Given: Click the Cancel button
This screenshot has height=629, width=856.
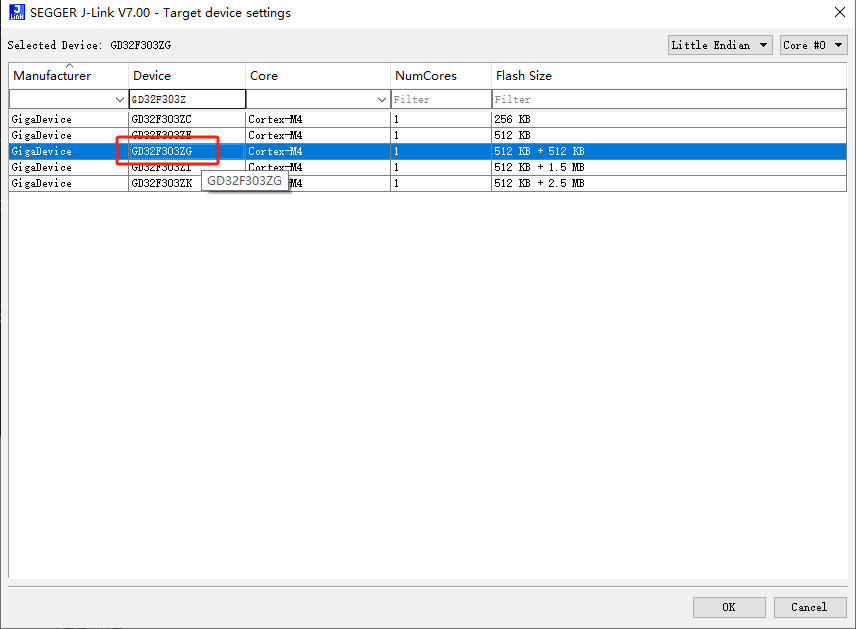Looking at the screenshot, I should point(810,607).
